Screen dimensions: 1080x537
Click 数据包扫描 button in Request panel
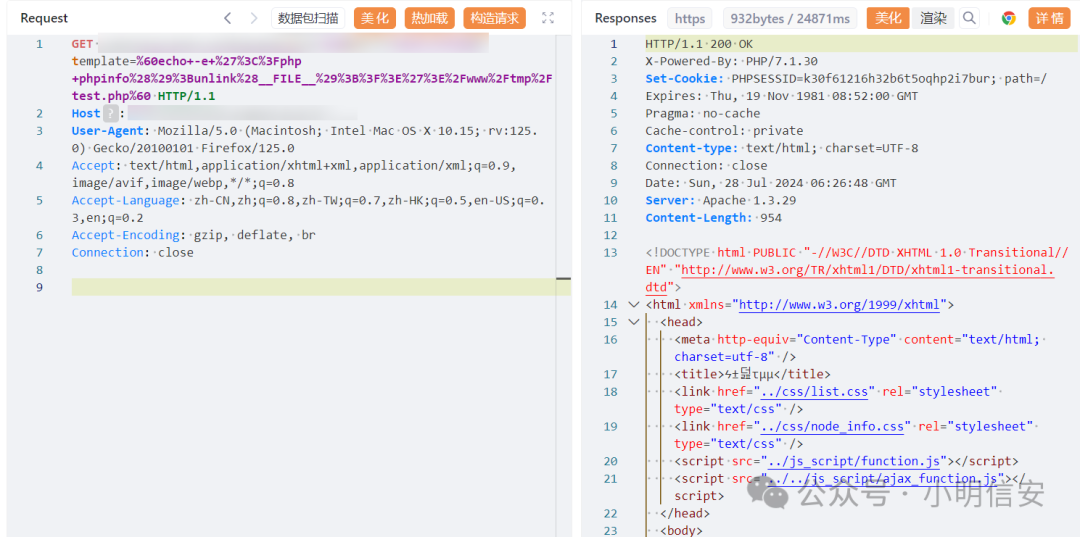tap(308, 19)
